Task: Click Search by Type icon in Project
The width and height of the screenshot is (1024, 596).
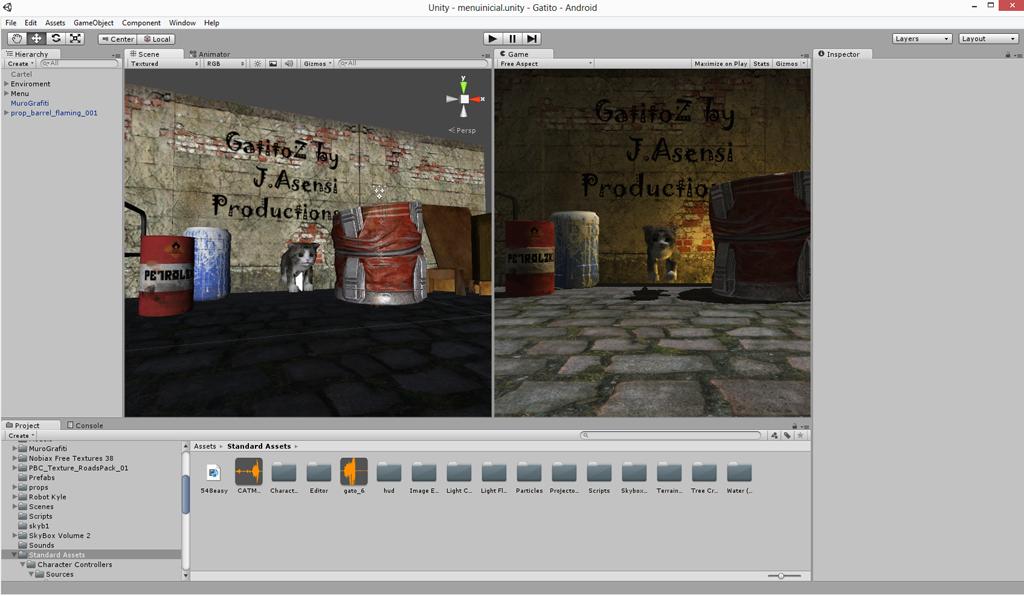Action: click(775, 435)
